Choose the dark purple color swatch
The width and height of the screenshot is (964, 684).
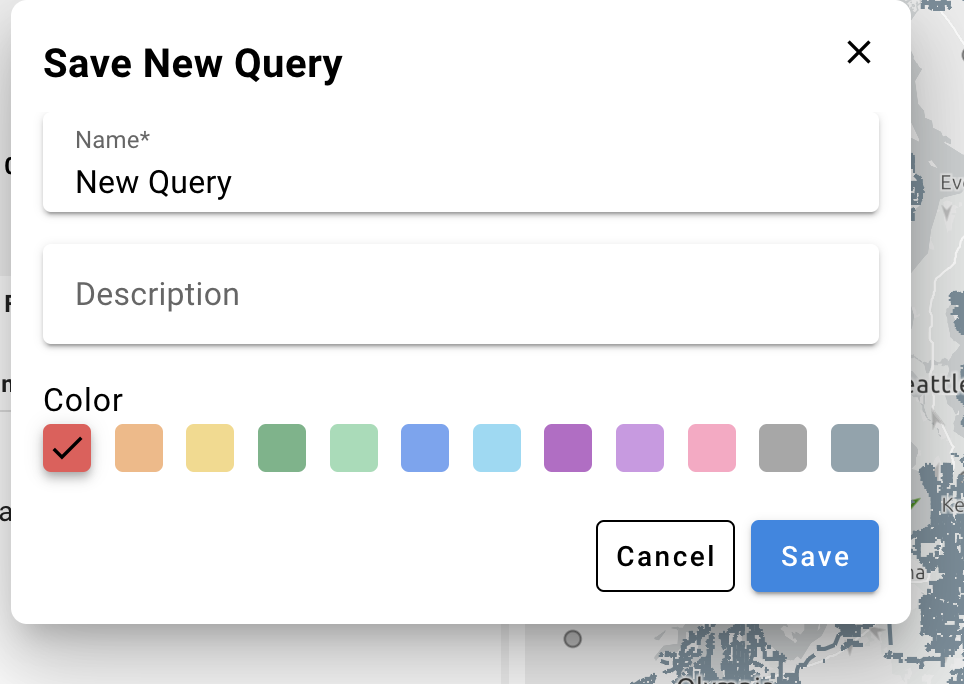568,448
